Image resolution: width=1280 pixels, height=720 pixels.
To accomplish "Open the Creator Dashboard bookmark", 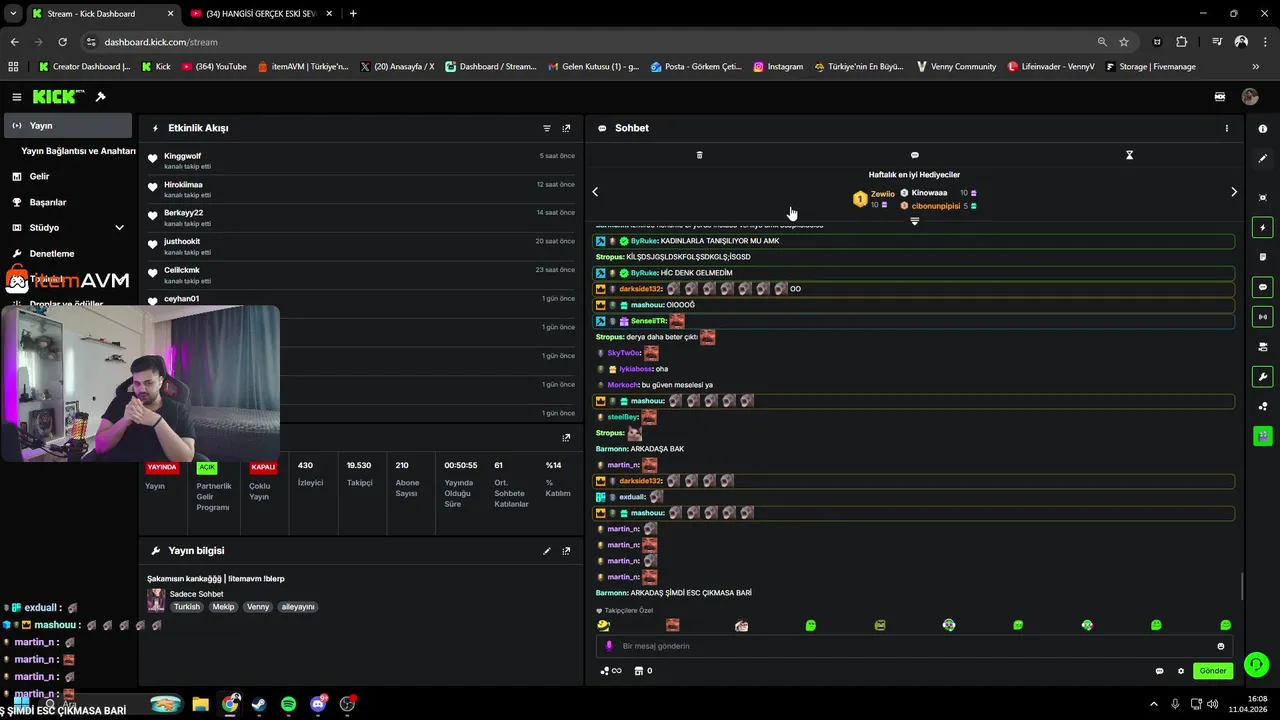I will pyautogui.click(x=84, y=67).
